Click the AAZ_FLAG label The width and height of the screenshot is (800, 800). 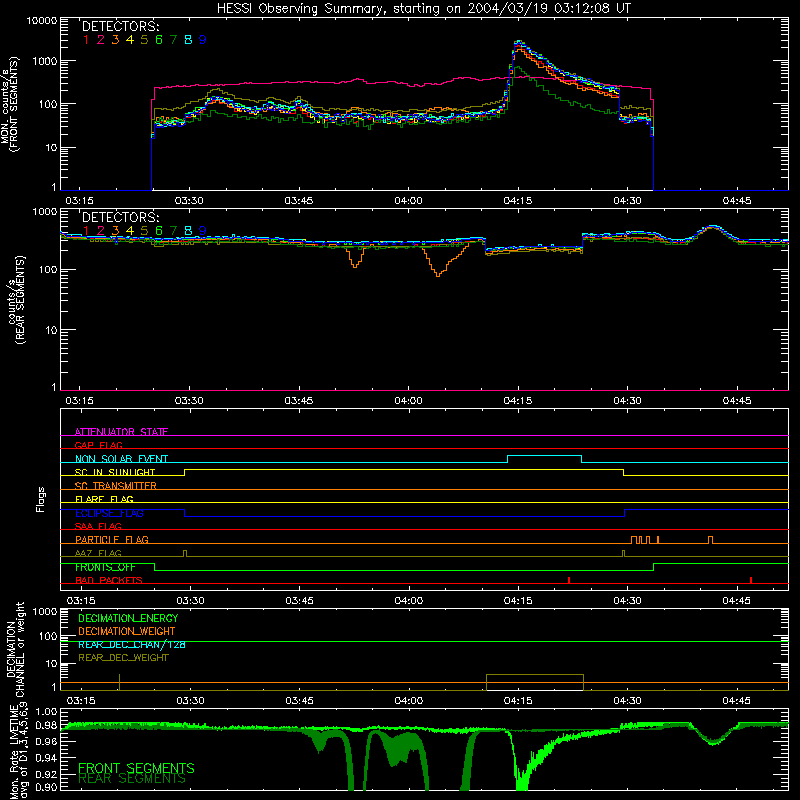pos(98,553)
